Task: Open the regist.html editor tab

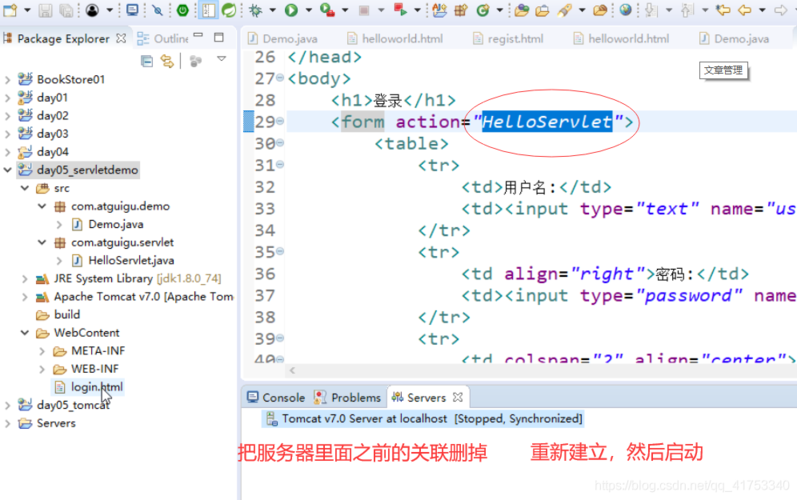Action: [x=508, y=39]
